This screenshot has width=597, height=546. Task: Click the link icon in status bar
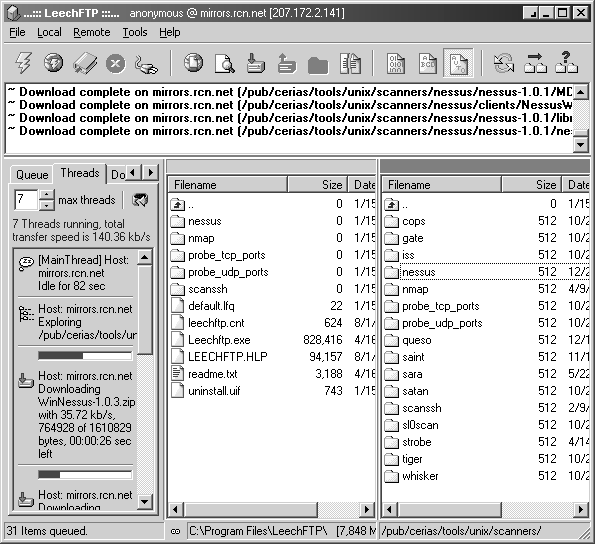point(176,532)
